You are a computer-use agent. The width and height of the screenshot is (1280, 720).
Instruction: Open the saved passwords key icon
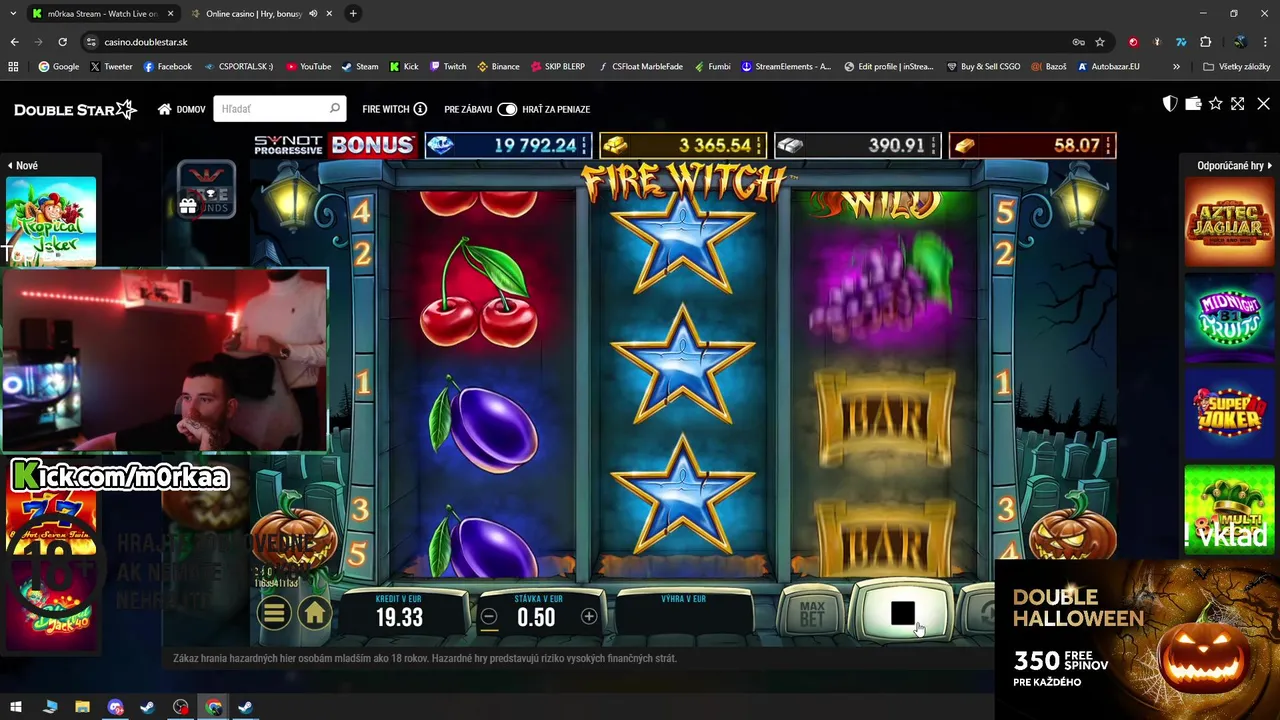pos(1078,42)
